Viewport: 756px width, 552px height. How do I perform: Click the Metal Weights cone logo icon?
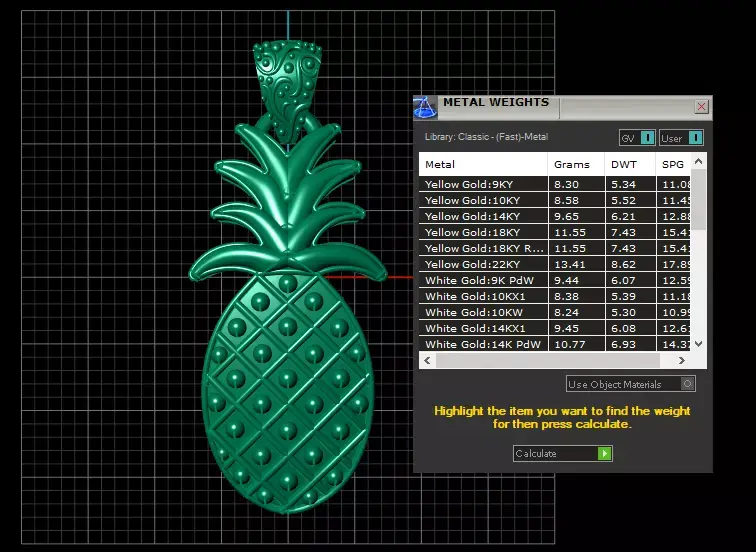(425, 107)
